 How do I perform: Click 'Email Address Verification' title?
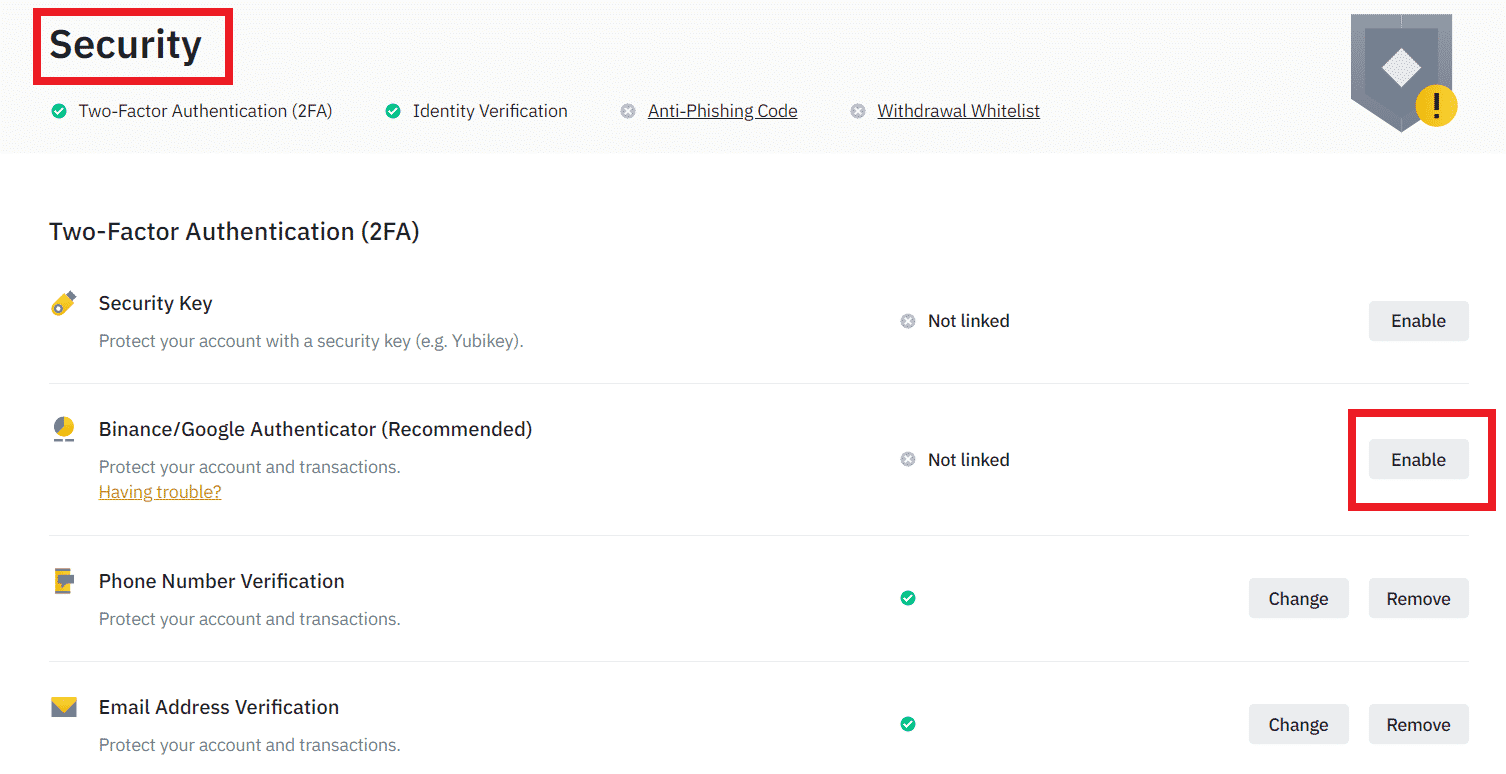click(x=219, y=707)
